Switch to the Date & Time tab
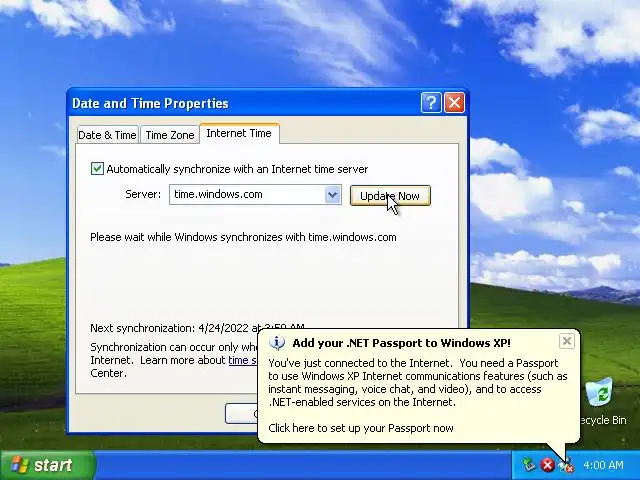Viewport: 640px width, 480px height. 107,135
